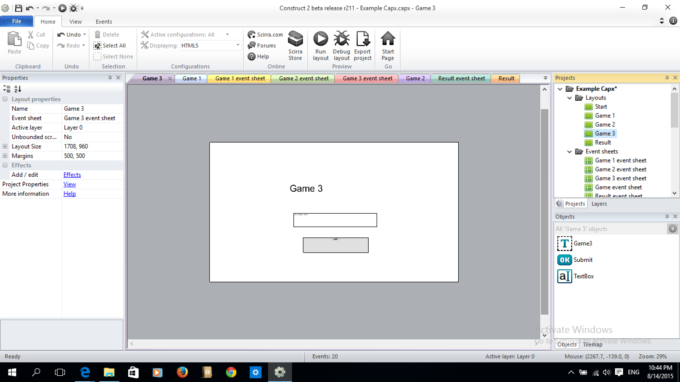Click the Effects link
680x382 pixels.
coord(72,175)
